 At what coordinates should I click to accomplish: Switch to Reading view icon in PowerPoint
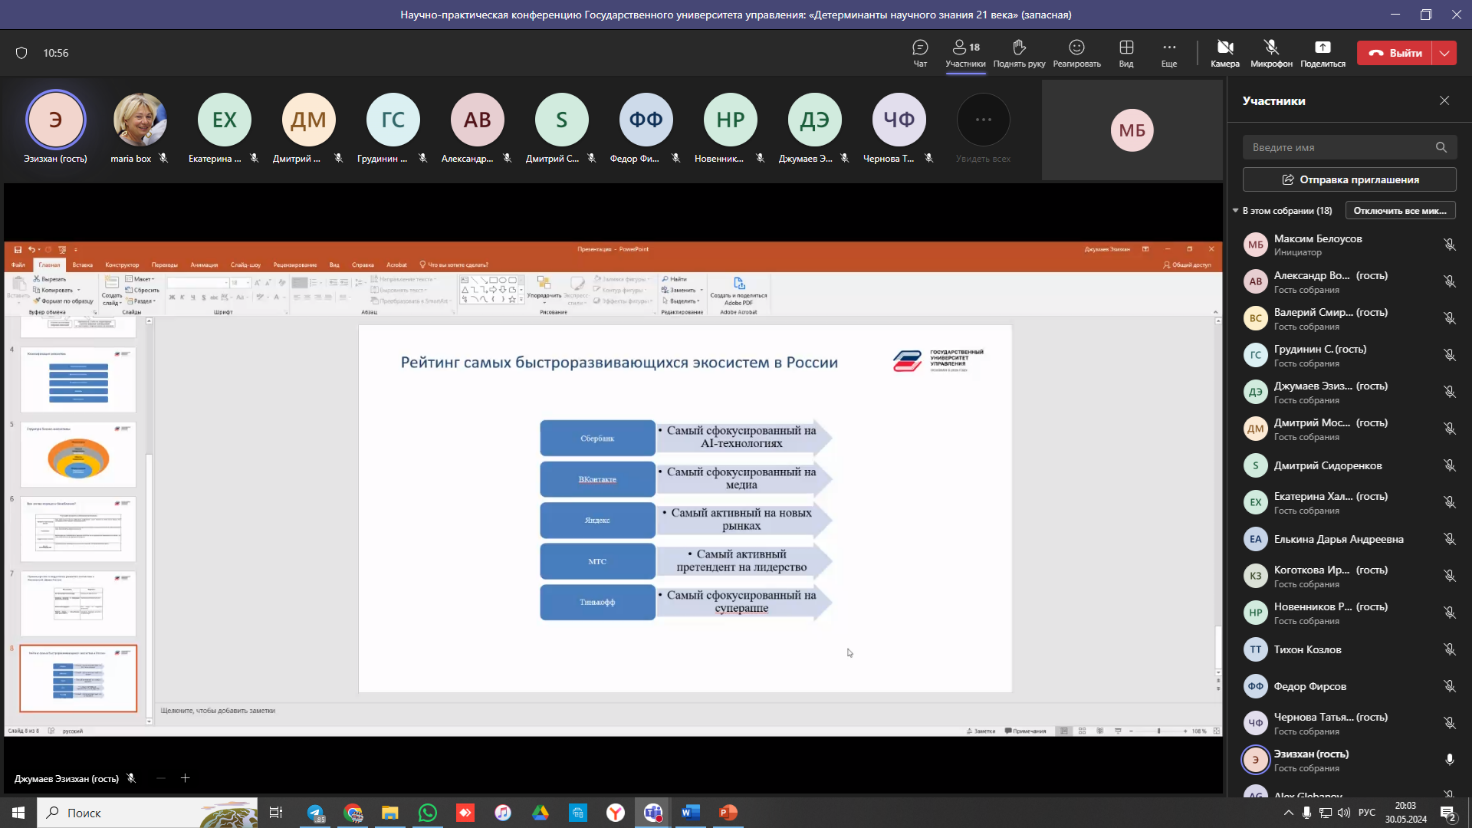click(x=1099, y=731)
